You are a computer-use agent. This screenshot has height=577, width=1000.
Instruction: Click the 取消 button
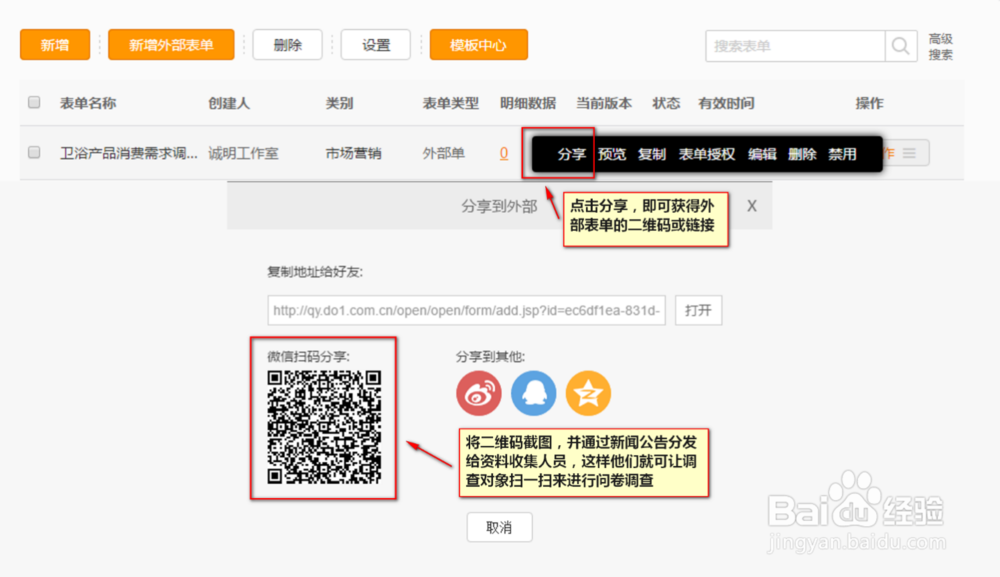[499, 527]
